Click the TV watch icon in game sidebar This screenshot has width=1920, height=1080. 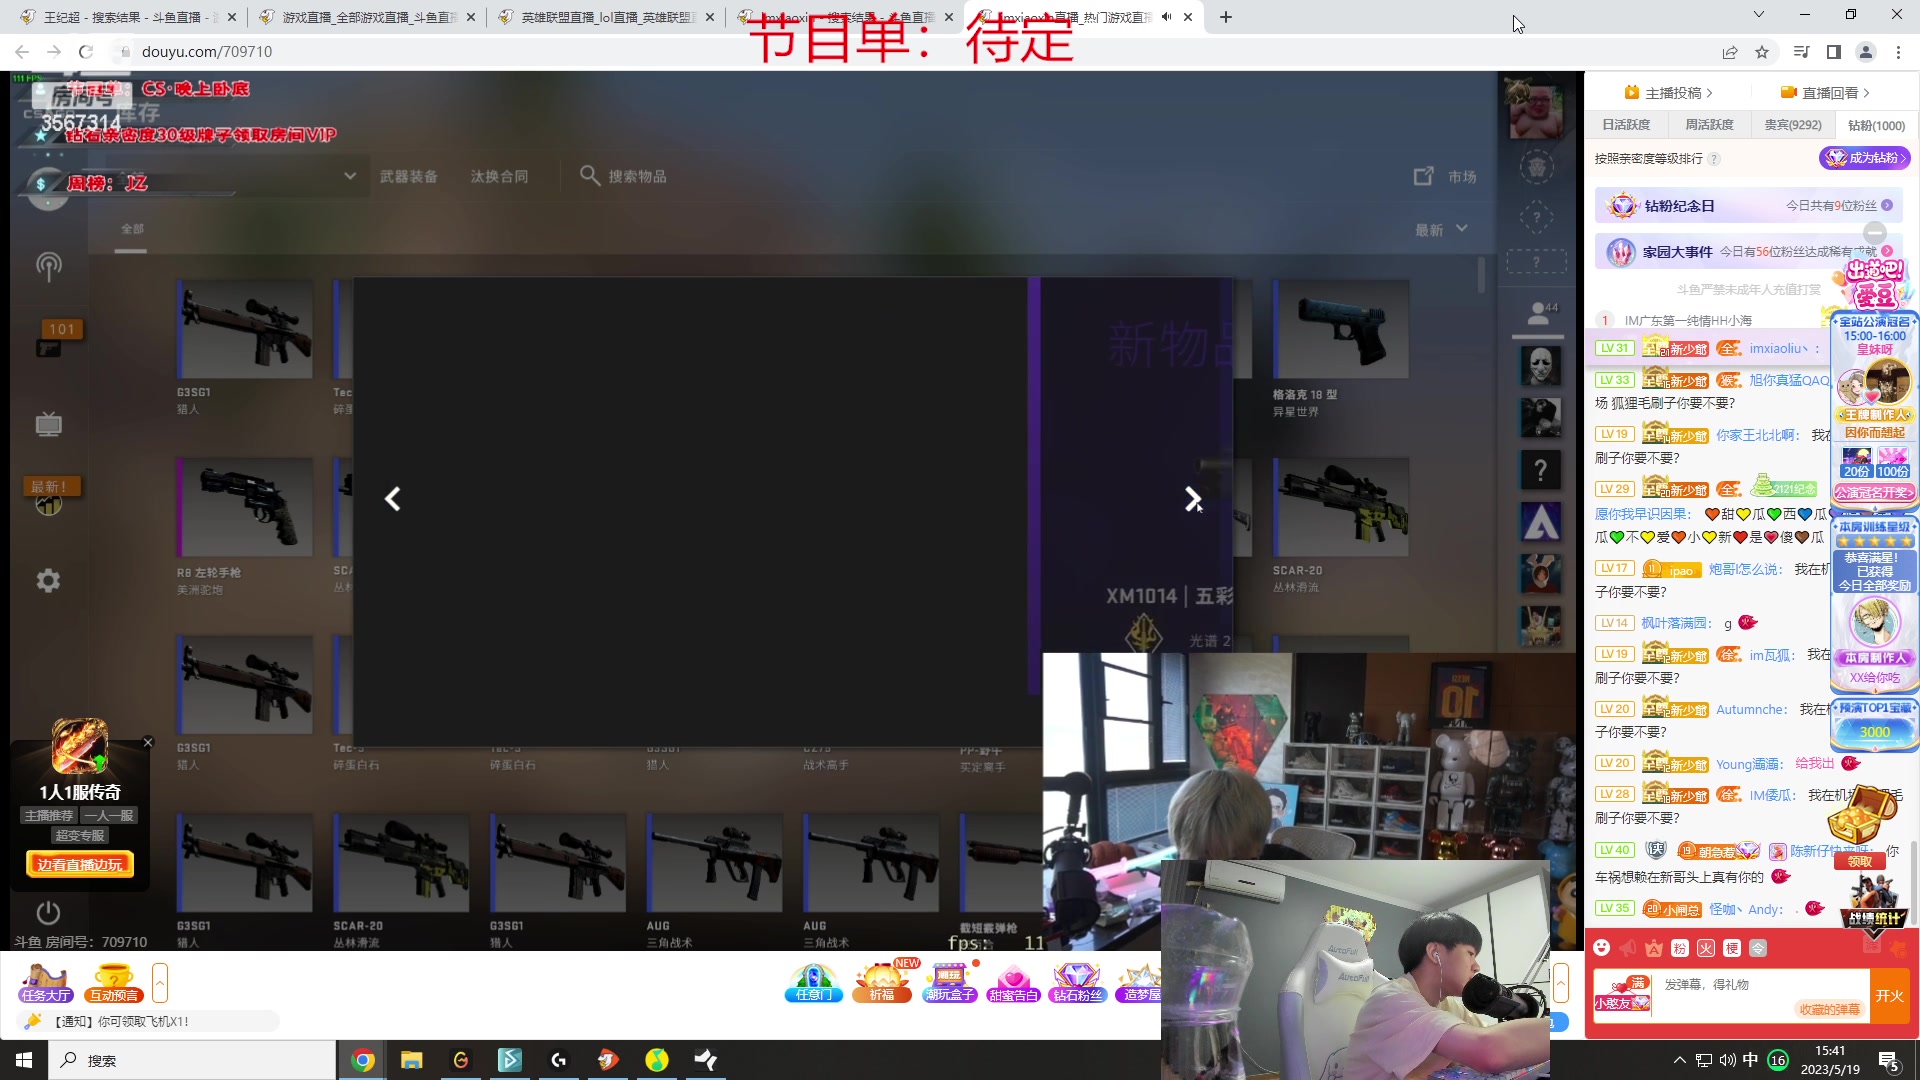pos(48,424)
